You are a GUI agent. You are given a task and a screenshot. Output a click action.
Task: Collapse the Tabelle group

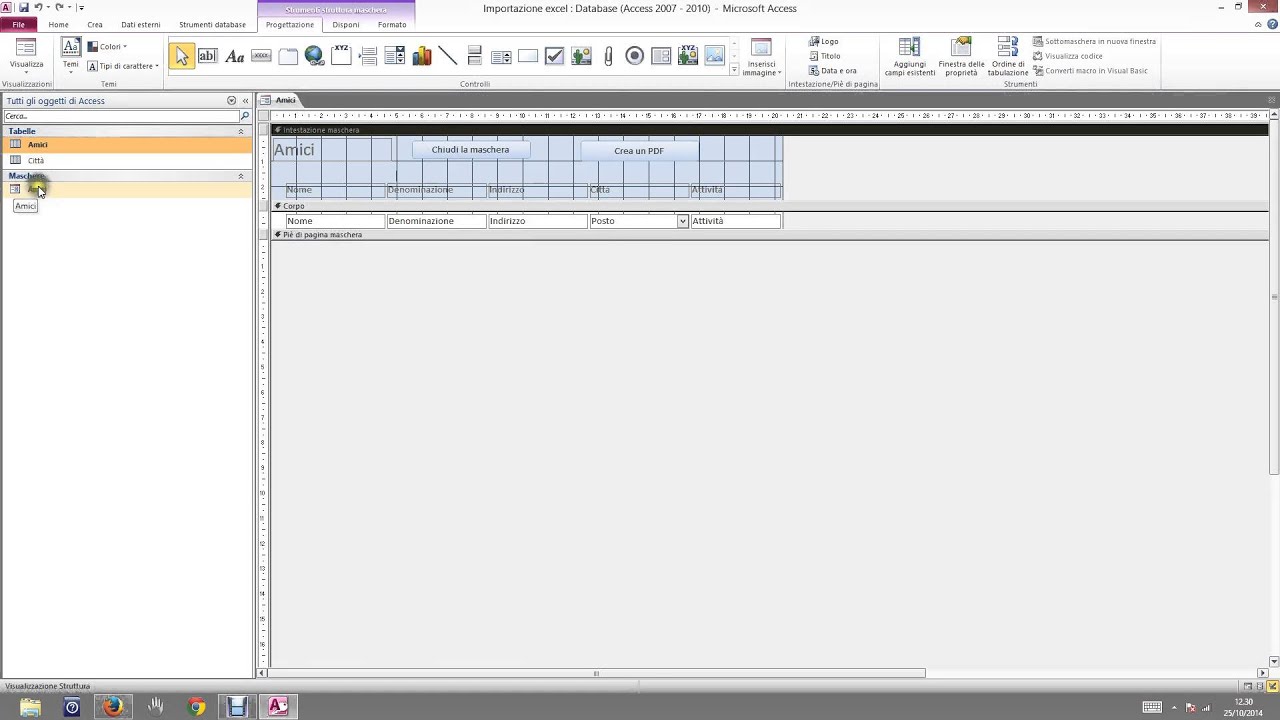(240, 131)
